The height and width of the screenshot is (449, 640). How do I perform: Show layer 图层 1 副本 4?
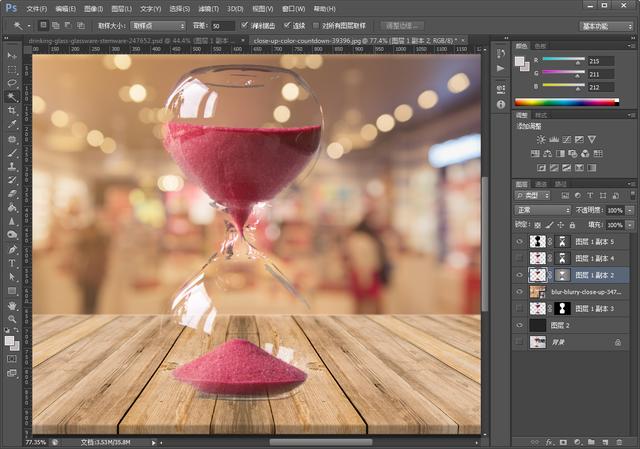click(x=519, y=258)
